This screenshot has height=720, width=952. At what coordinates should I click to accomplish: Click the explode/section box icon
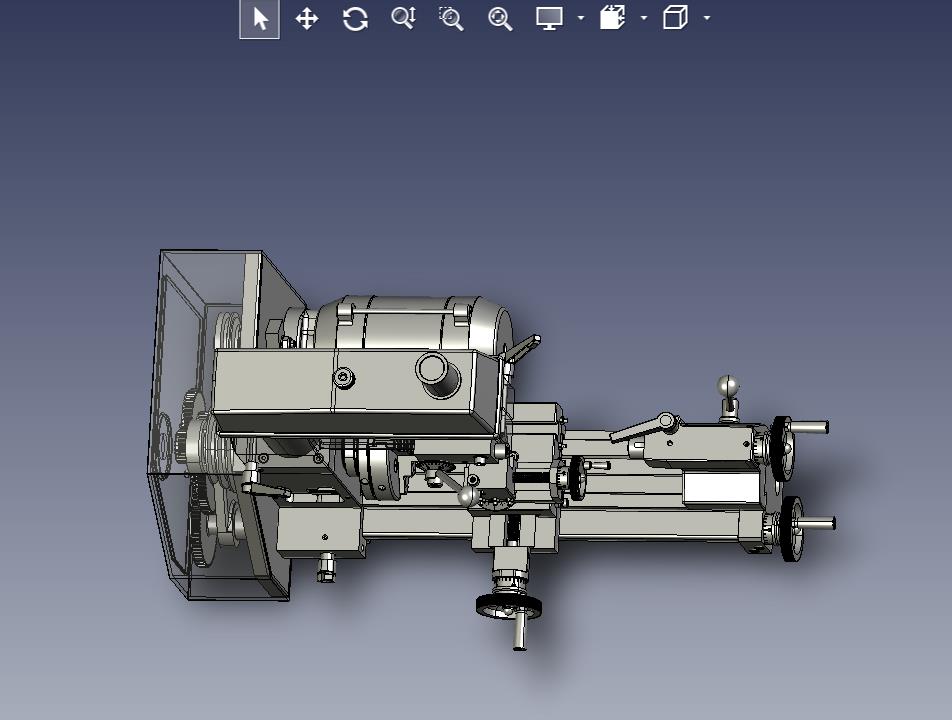(x=613, y=18)
